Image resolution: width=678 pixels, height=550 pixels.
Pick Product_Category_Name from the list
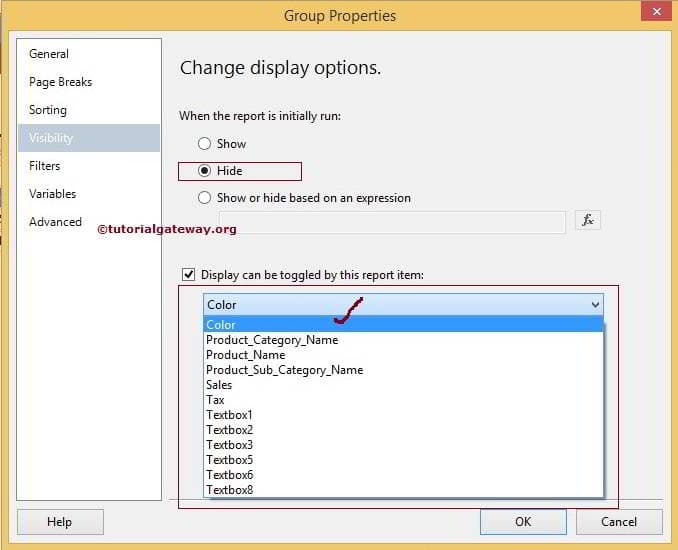[403, 340]
